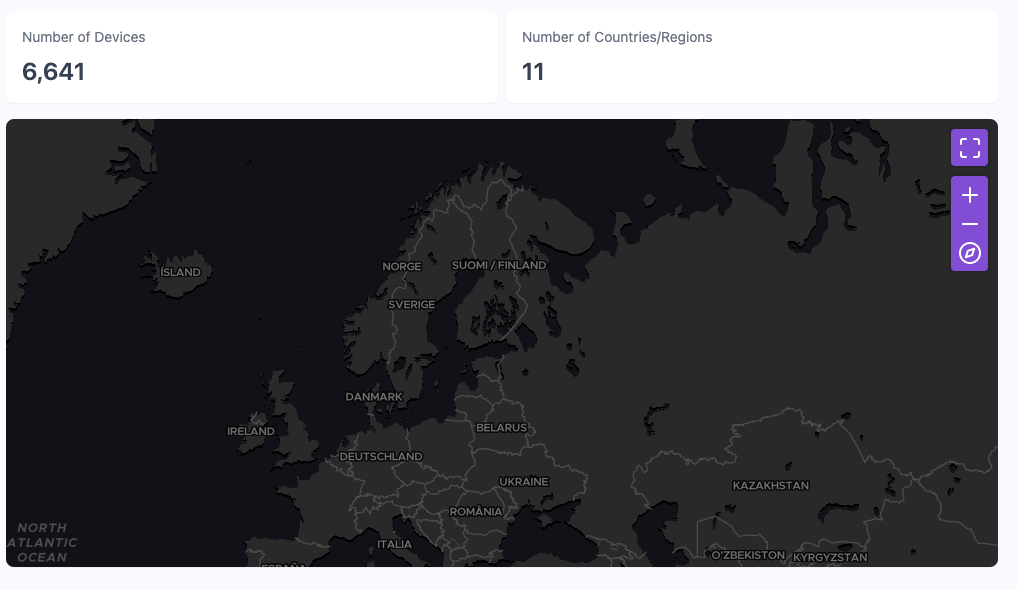
Task: Click the Danmark map label
Action: (x=374, y=397)
